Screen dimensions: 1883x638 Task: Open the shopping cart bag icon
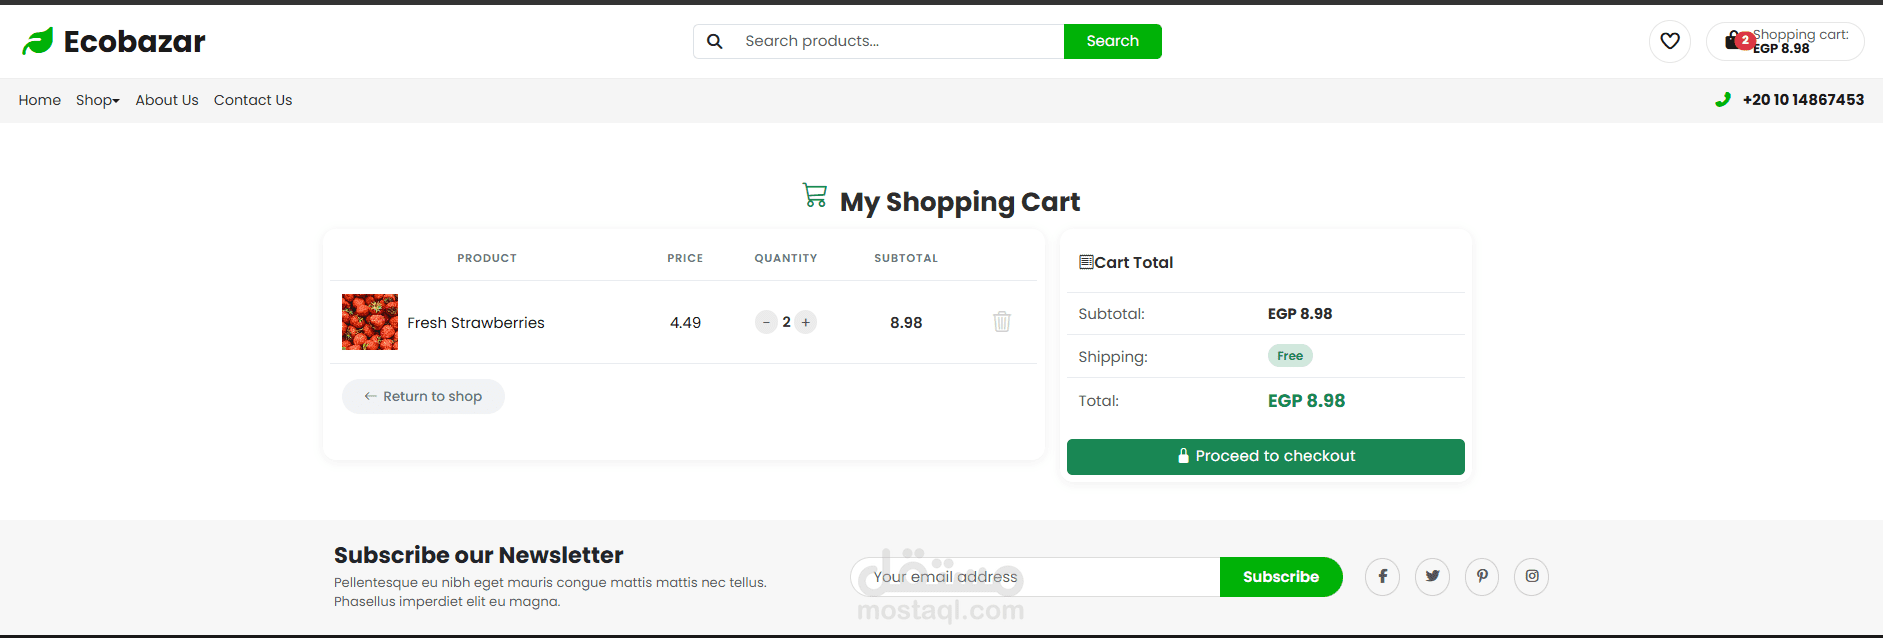pos(1734,41)
